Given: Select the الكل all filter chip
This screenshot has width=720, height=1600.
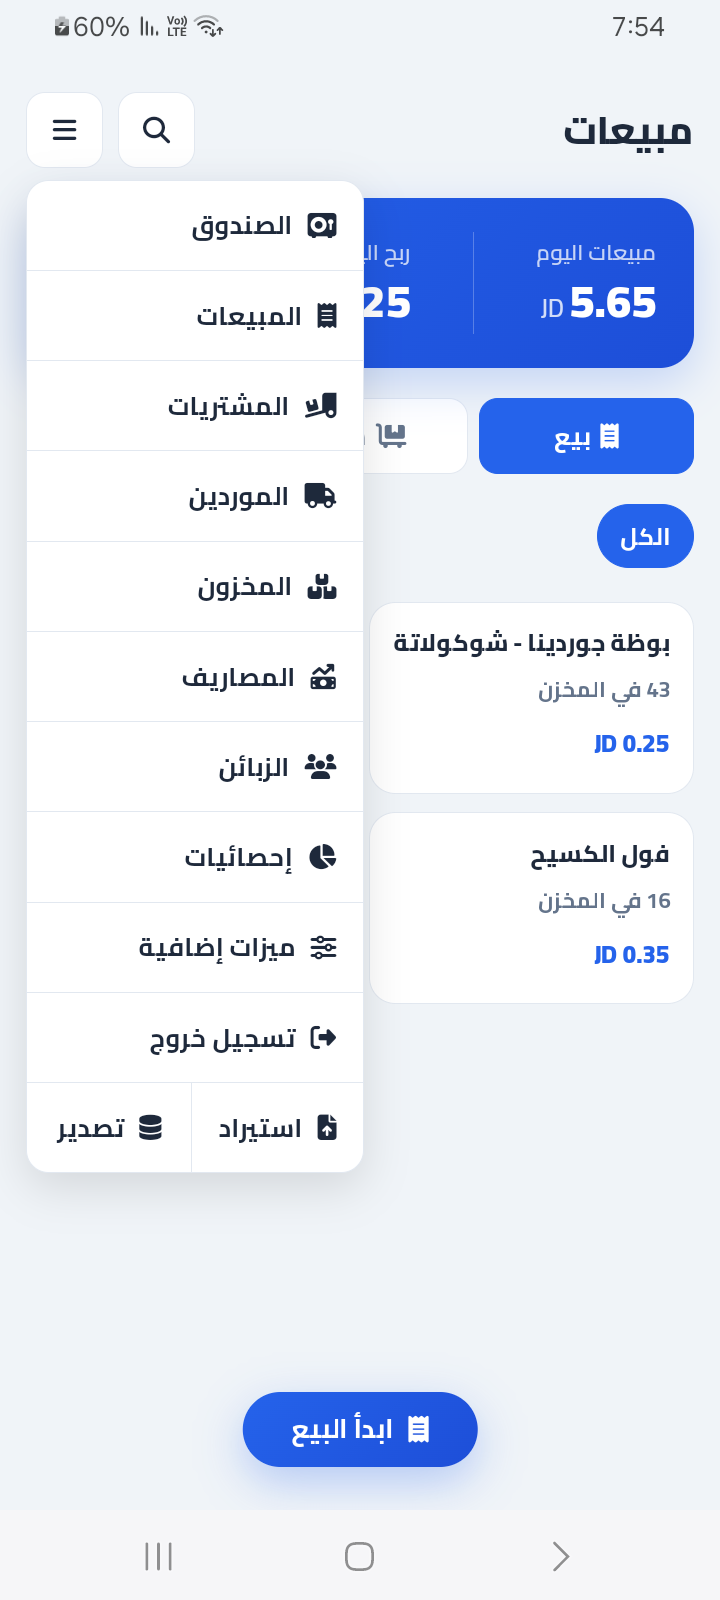Looking at the screenshot, I should point(645,537).
